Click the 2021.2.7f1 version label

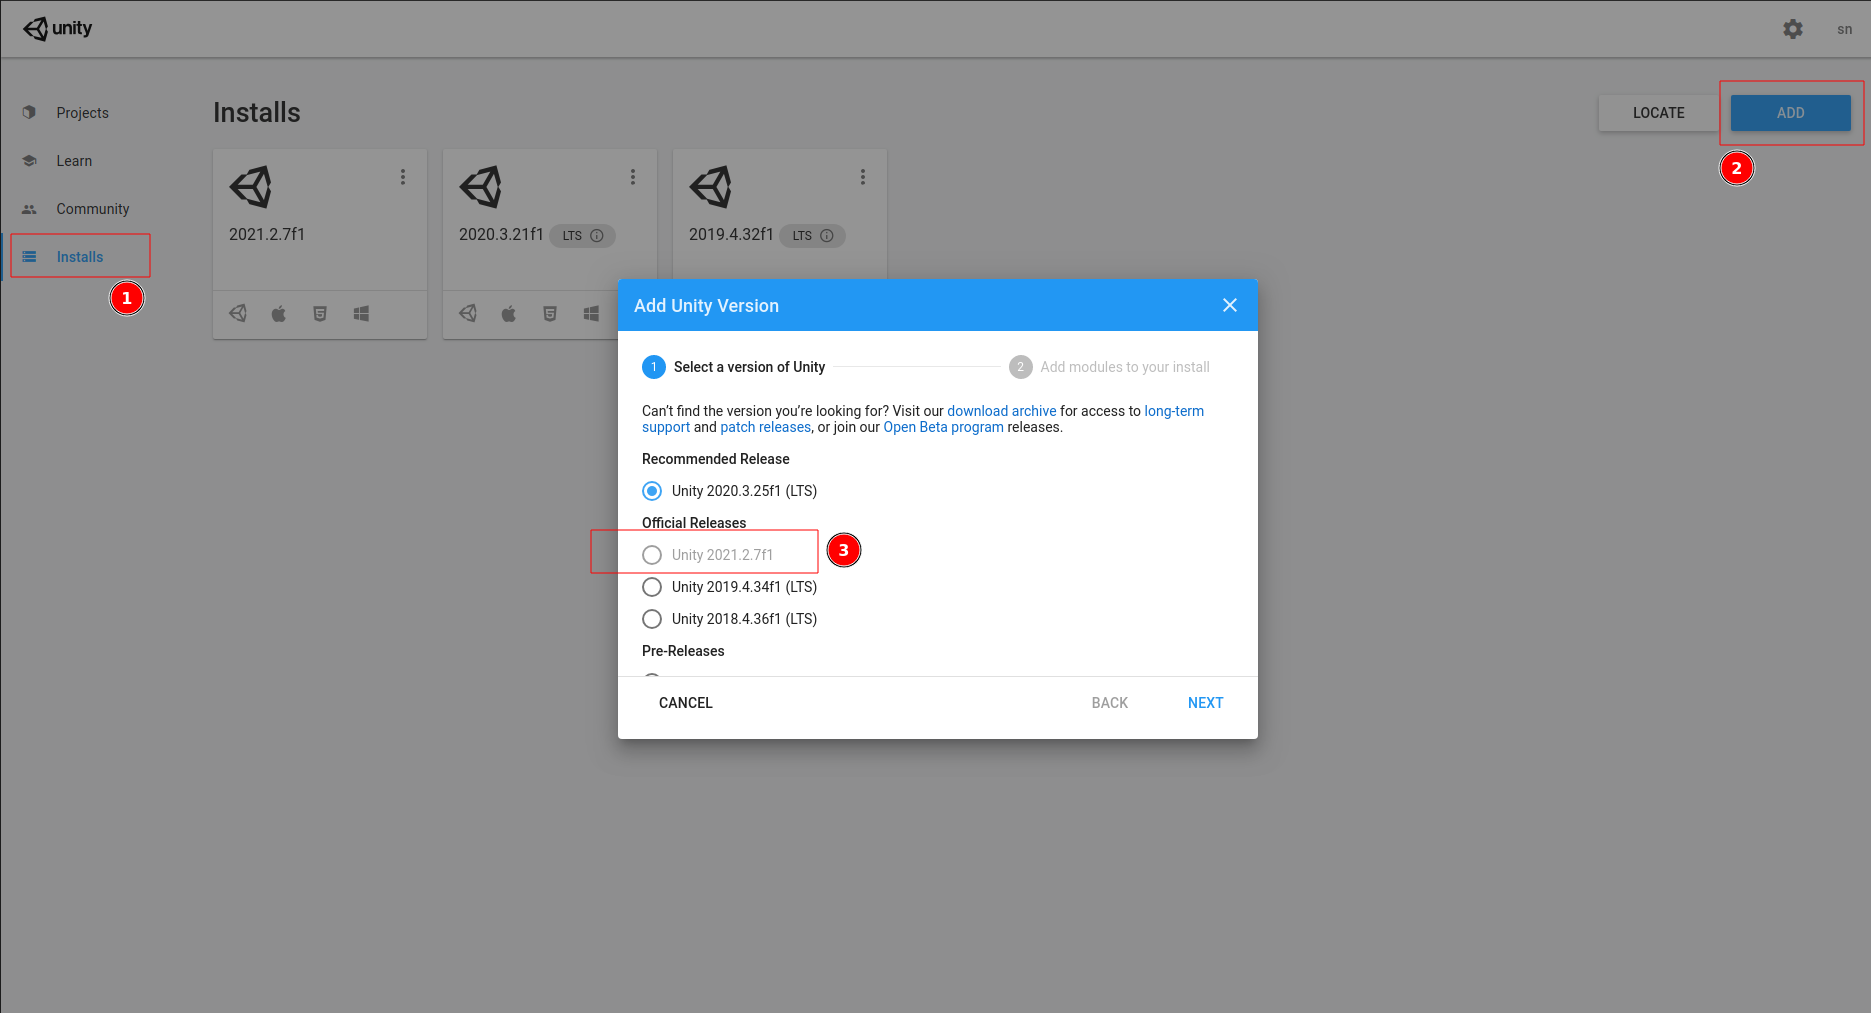pos(267,234)
